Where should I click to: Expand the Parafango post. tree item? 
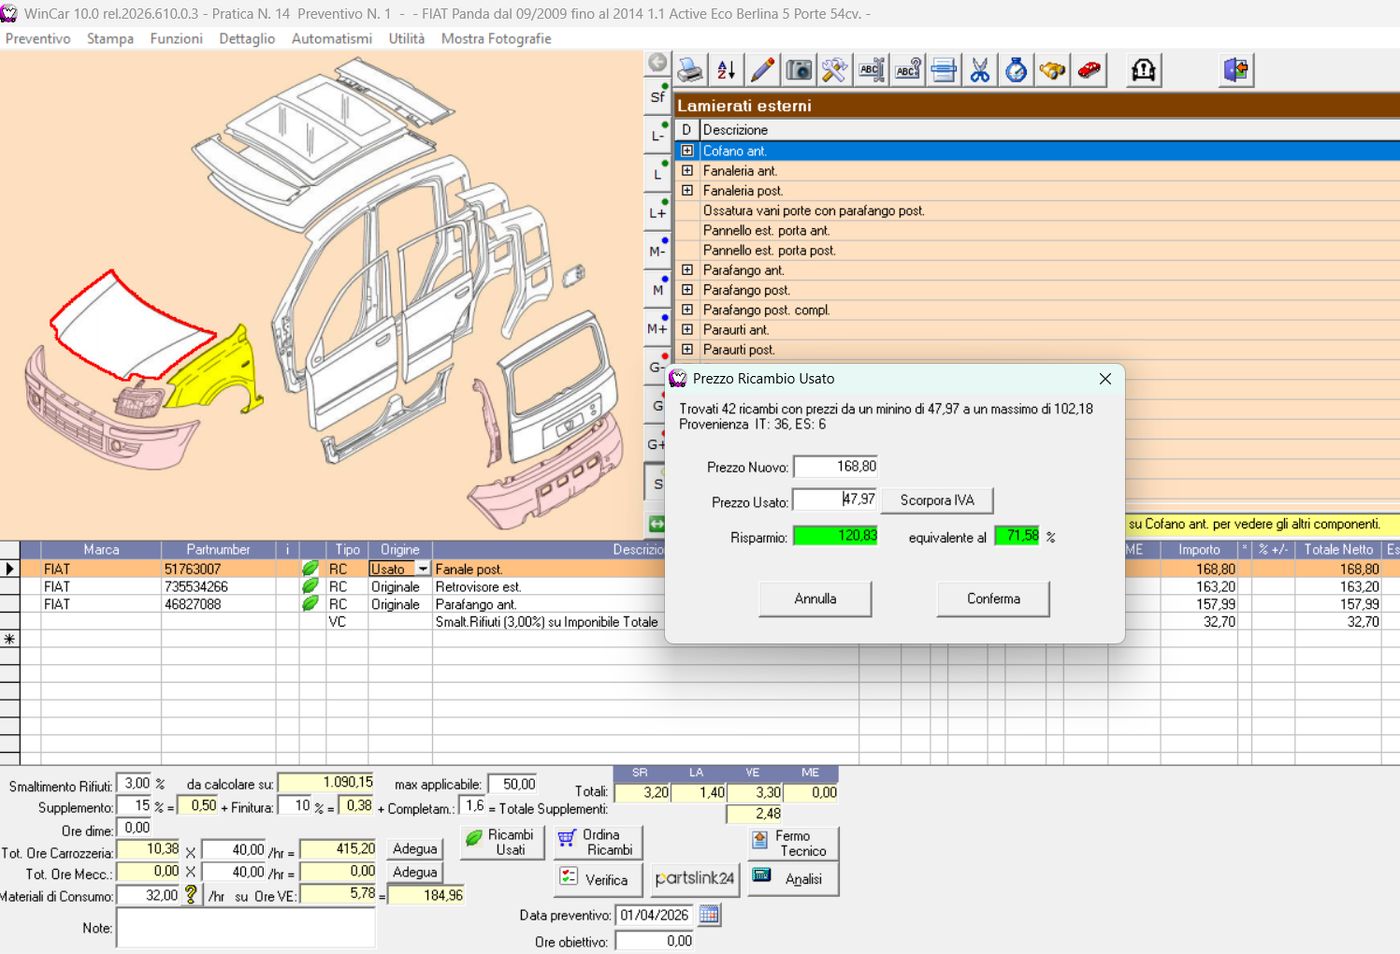pyautogui.click(x=687, y=290)
